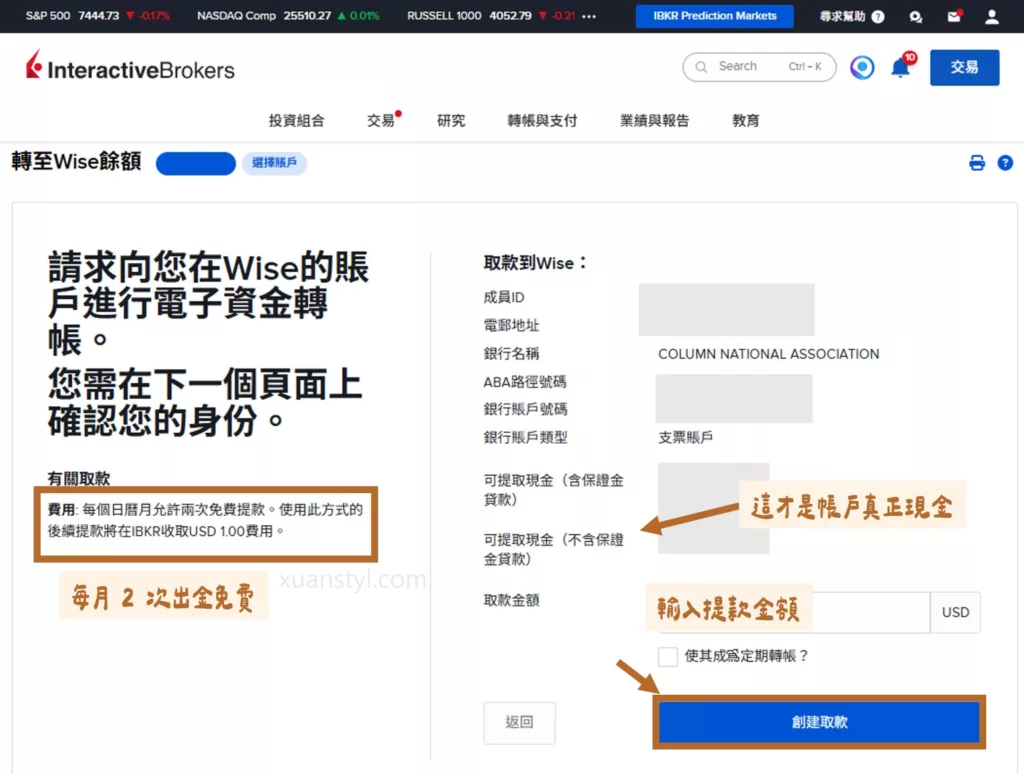The height and width of the screenshot is (774, 1024).
Task: Open the 教育 menu
Action: [x=745, y=120]
